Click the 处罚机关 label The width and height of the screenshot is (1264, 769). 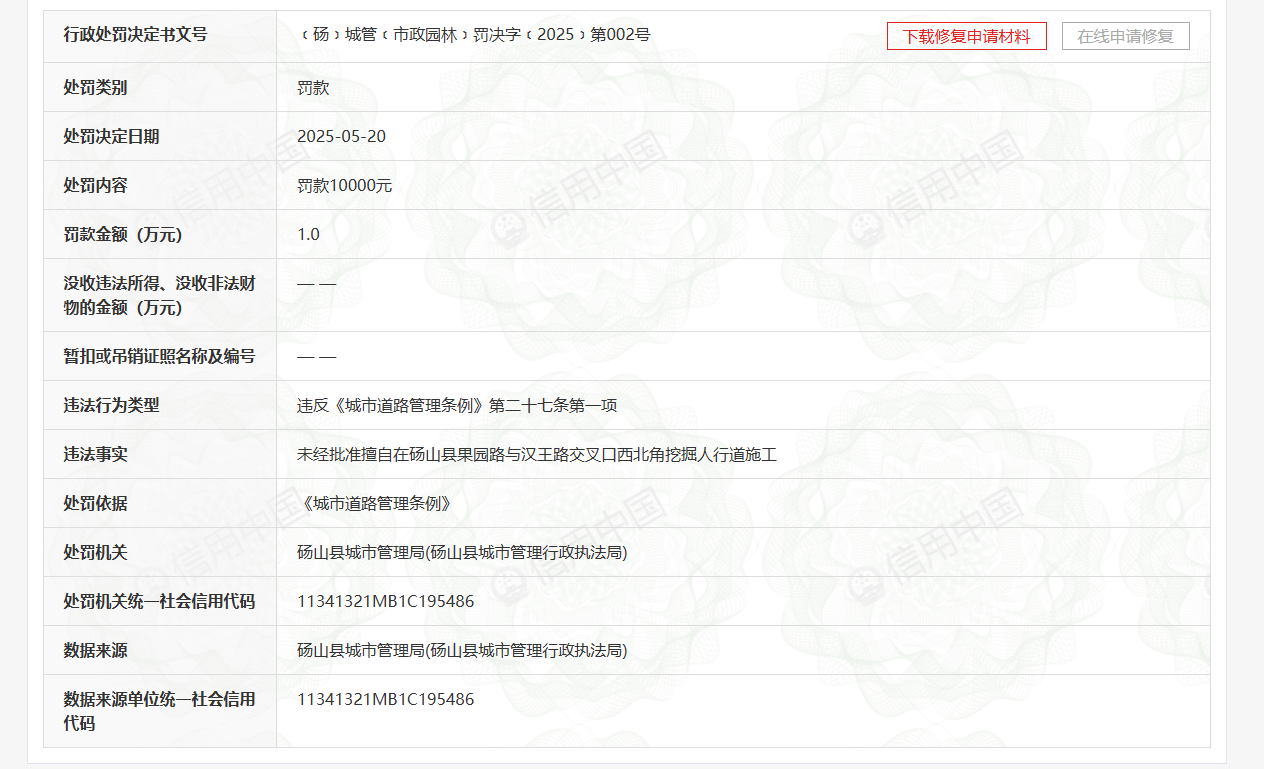95,553
